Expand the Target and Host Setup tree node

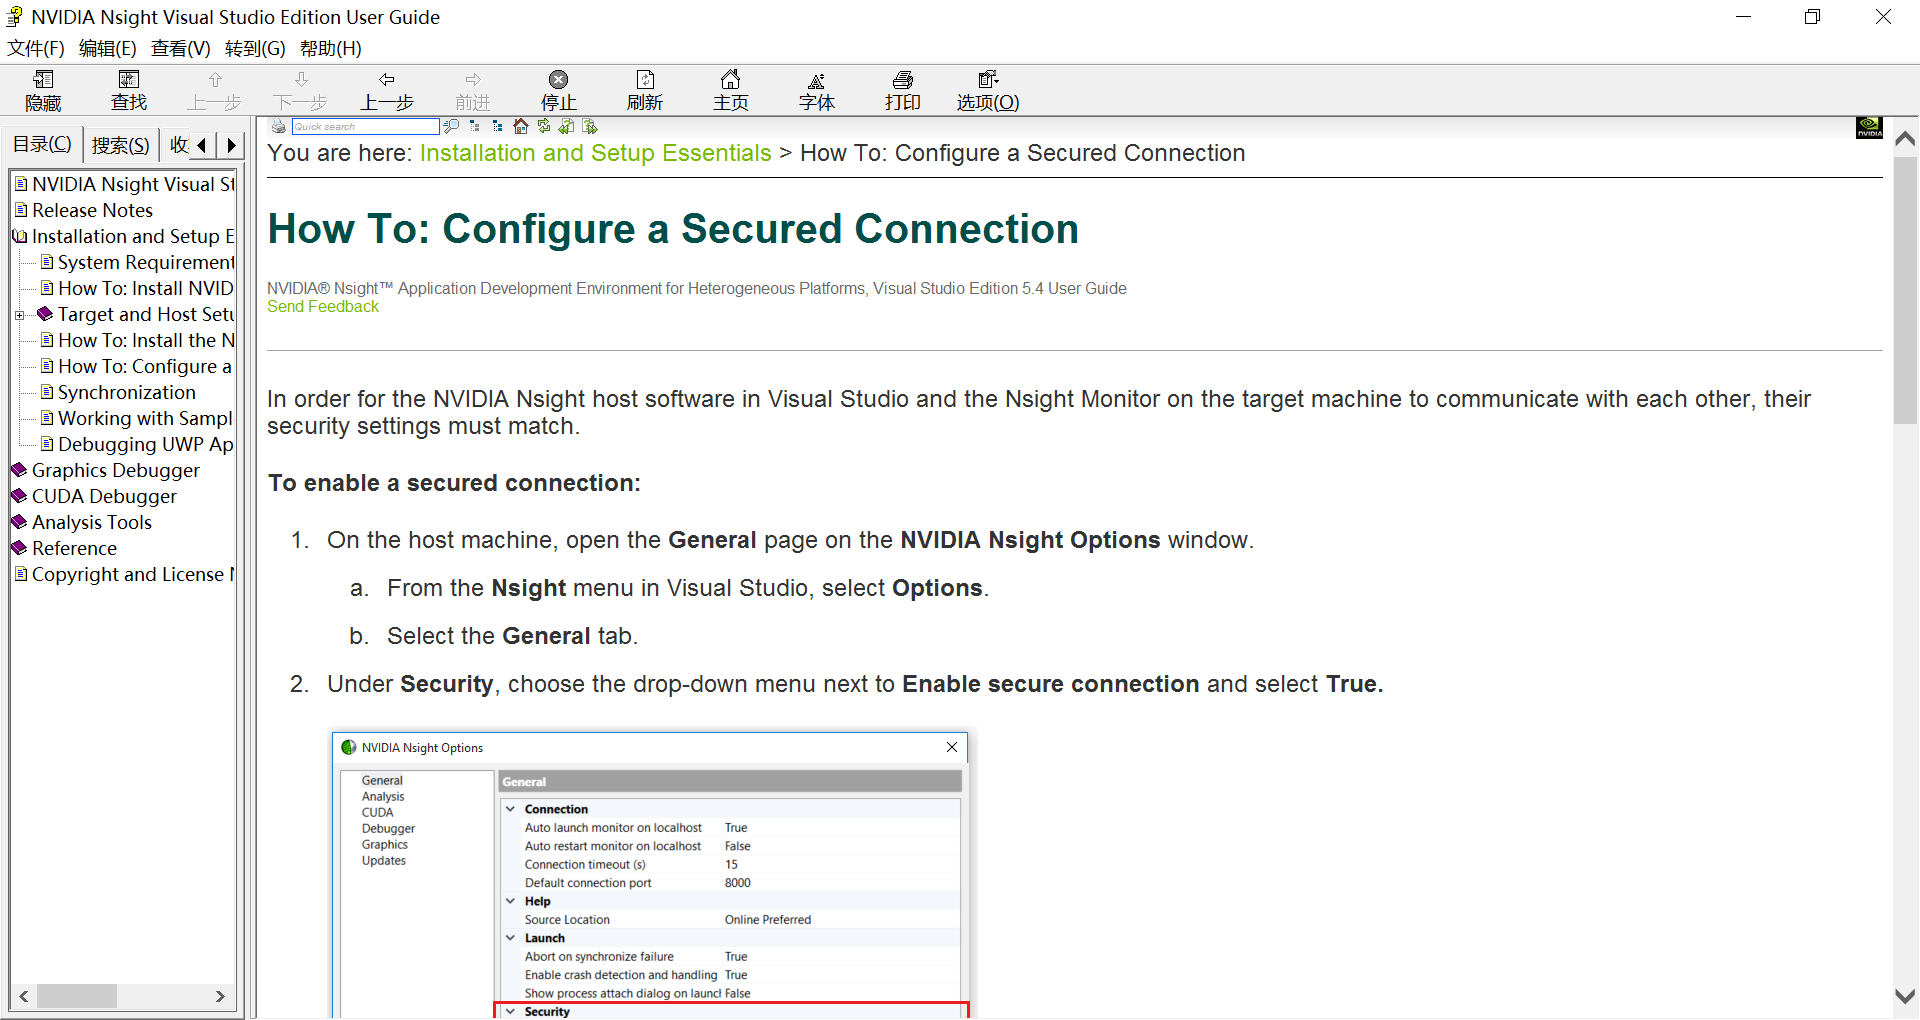point(19,315)
